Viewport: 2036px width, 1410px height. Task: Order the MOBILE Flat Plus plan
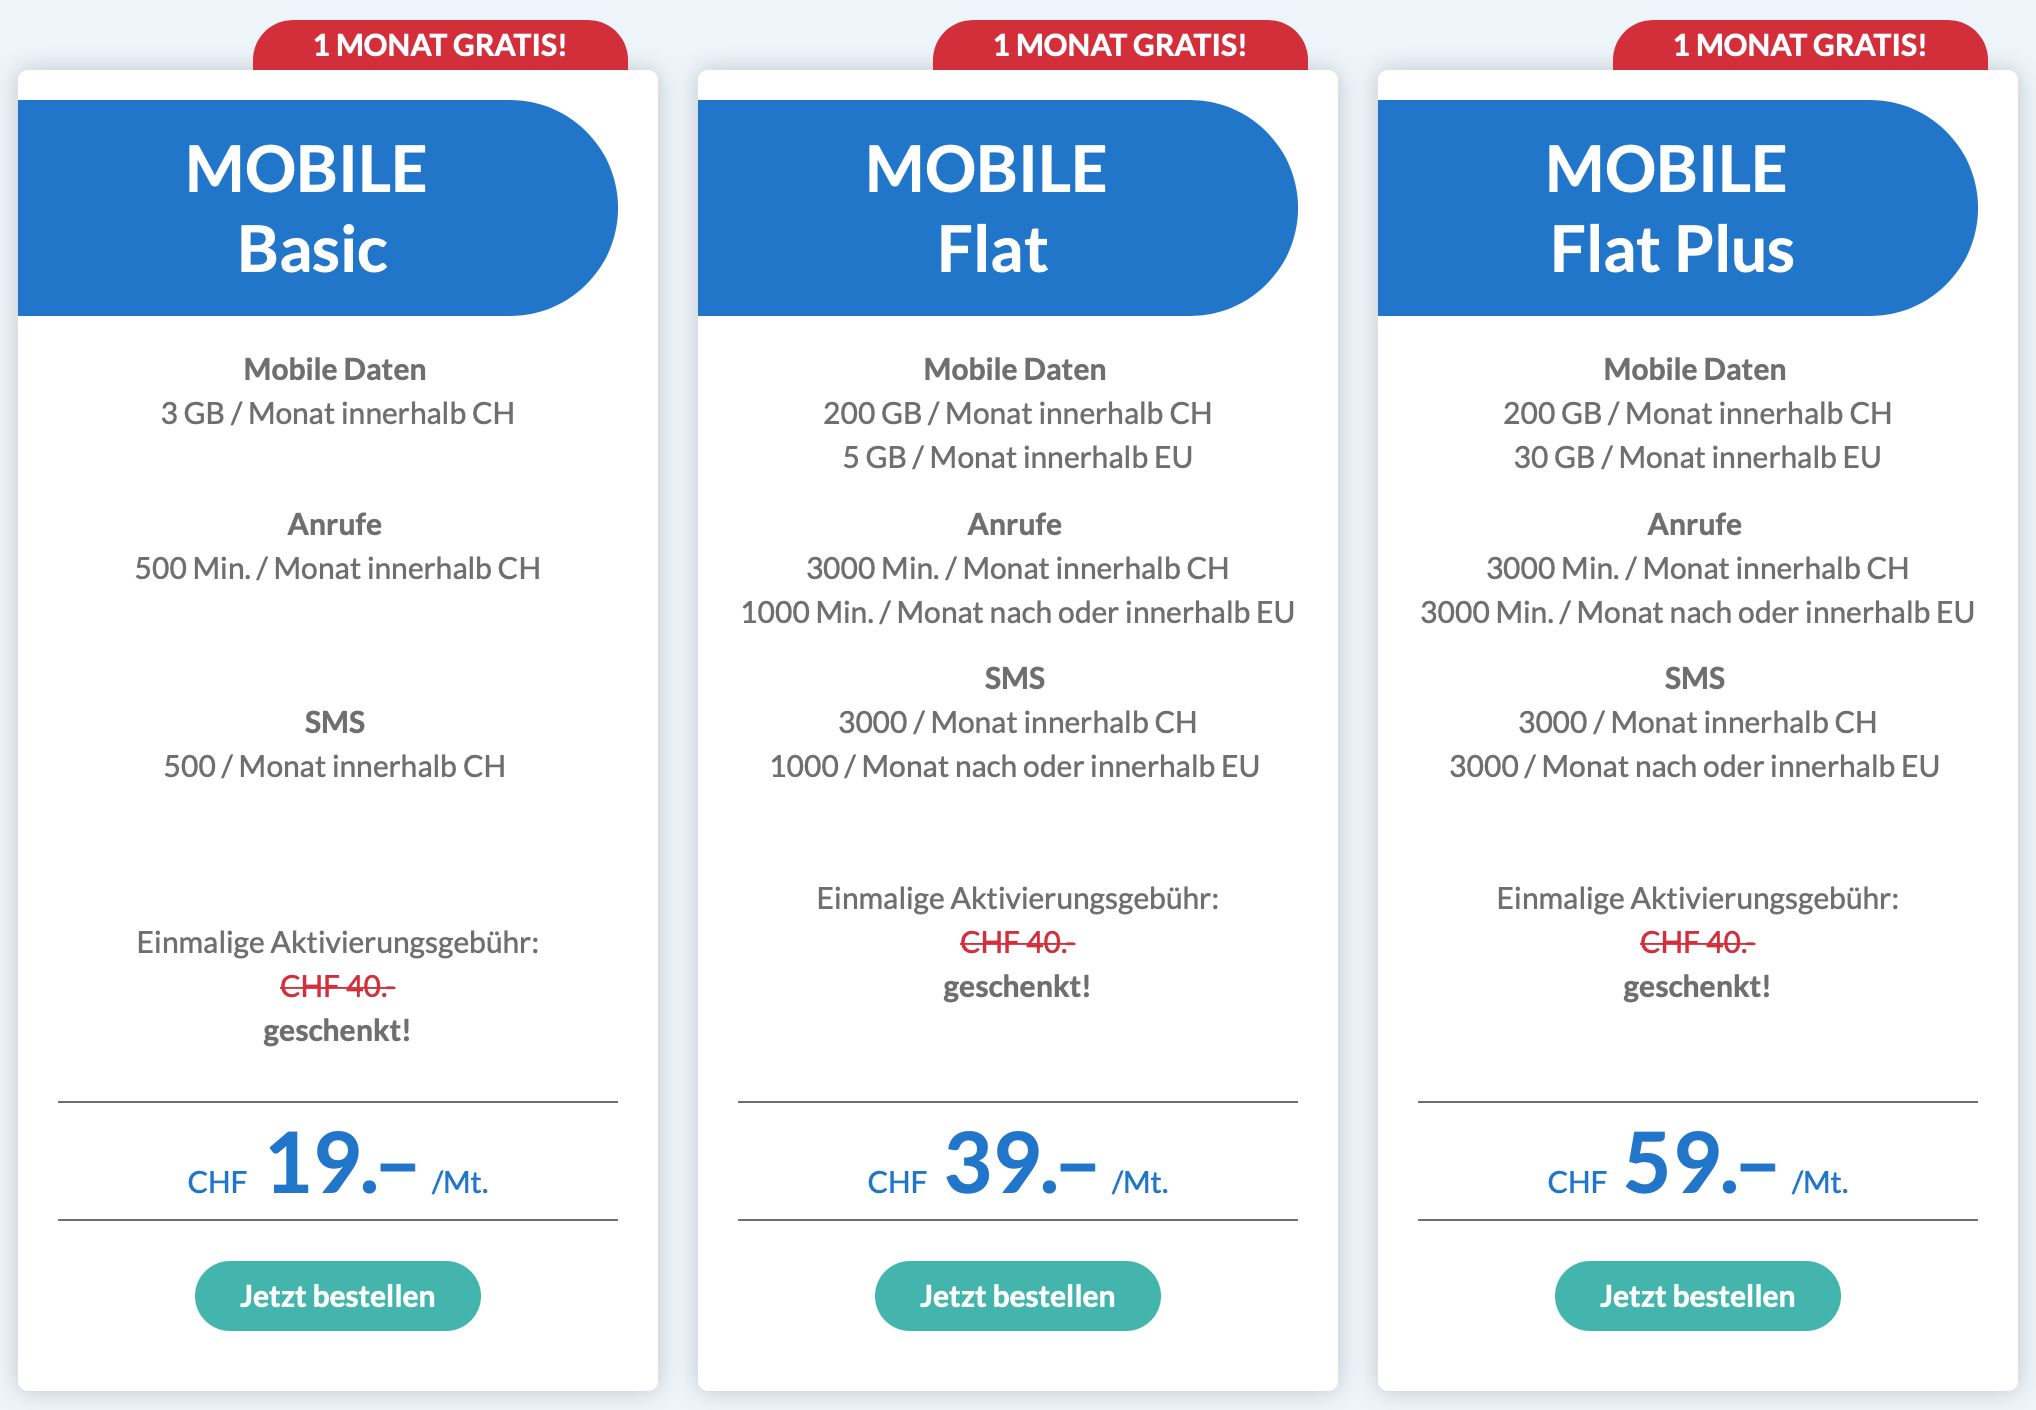(1697, 1296)
